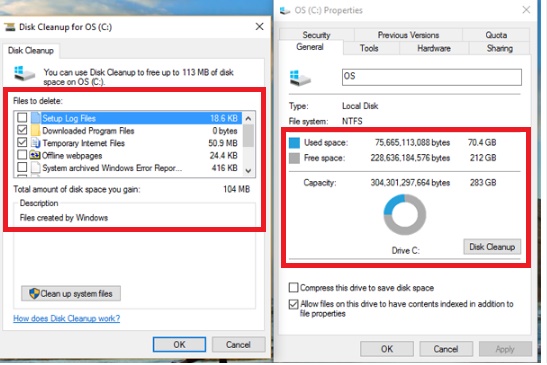Click the 104 MB total gain value

[237, 189]
